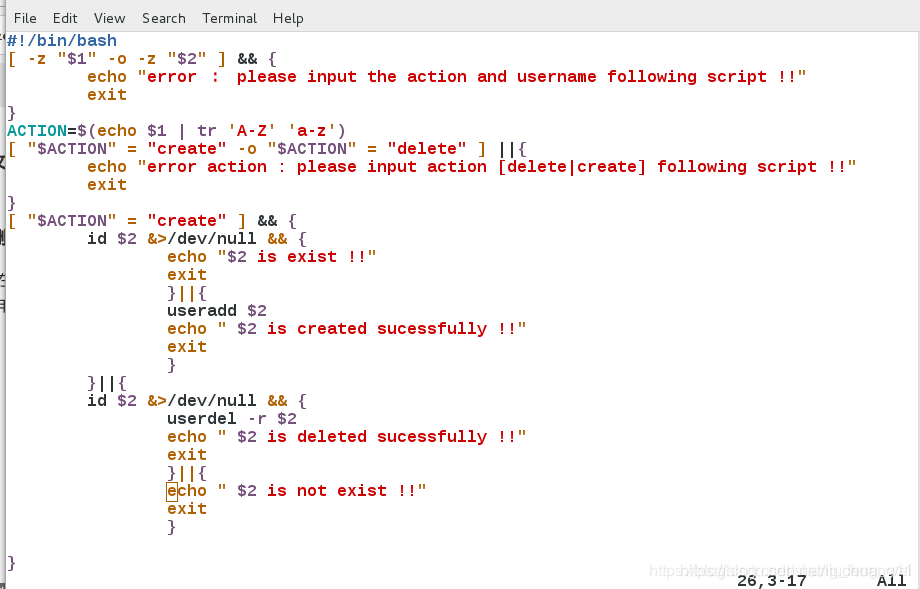This screenshot has height=589, width=920.
Task: Open the Terminal menu
Action: 229,18
